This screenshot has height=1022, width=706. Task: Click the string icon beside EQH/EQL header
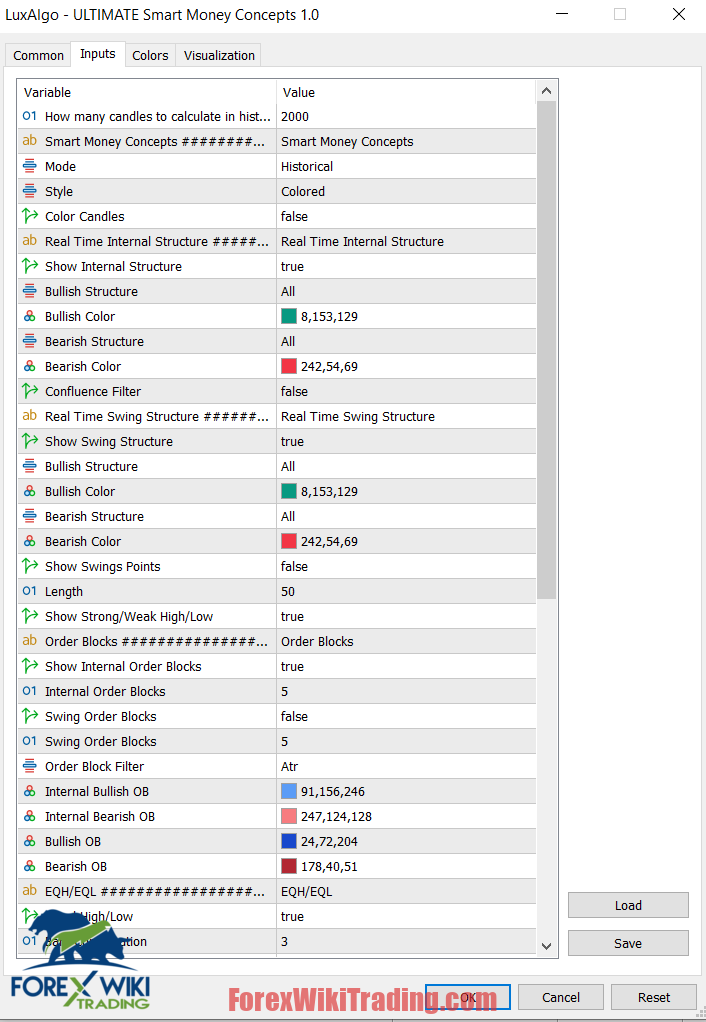pyautogui.click(x=29, y=891)
